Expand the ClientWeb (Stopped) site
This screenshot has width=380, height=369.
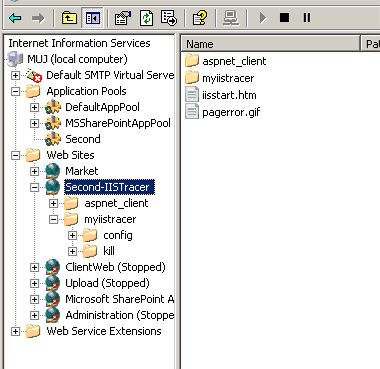tap(34, 267)
